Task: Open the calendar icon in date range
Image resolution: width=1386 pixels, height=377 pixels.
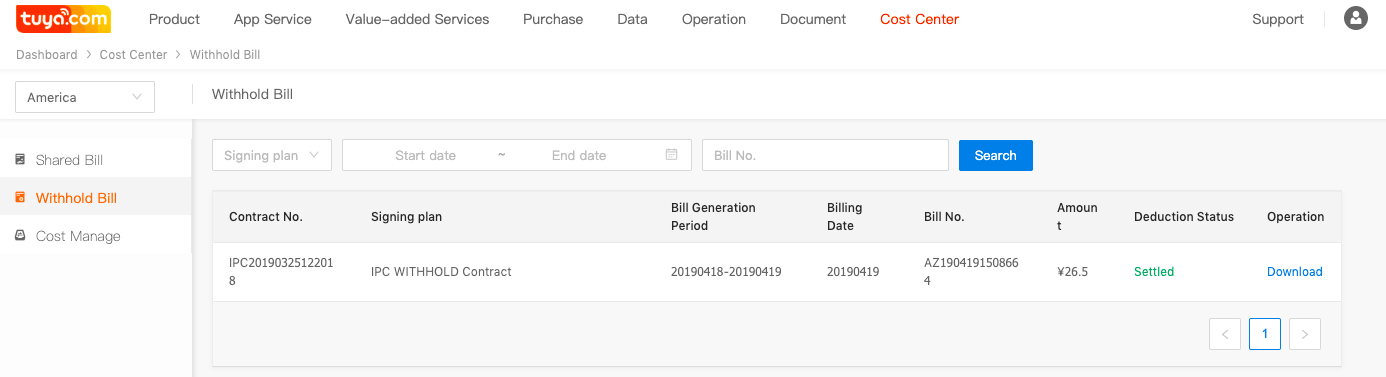Action: [672, 155]
